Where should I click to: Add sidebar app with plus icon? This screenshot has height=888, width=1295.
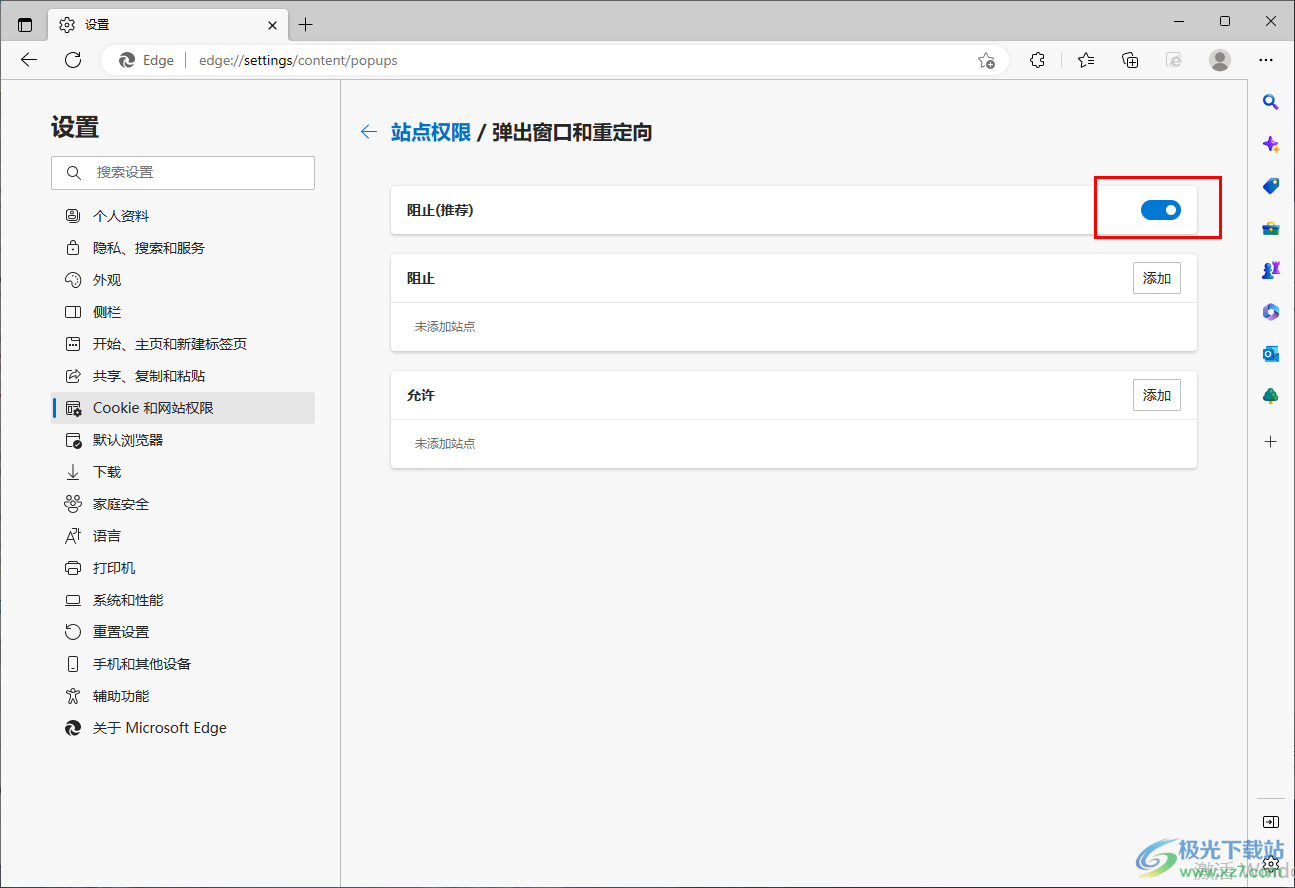tap(1271, 441)
